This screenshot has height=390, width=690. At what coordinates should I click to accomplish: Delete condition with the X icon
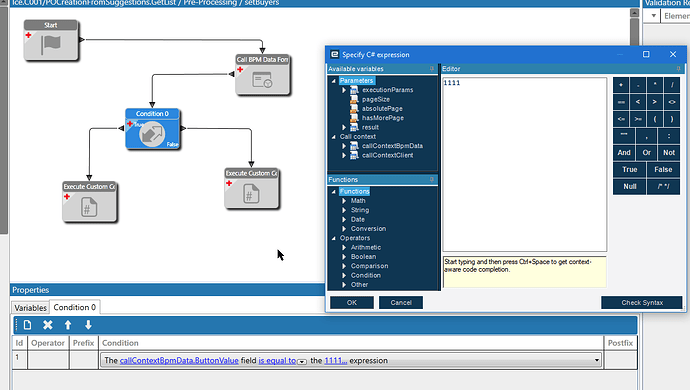click(x=48, y=325)
